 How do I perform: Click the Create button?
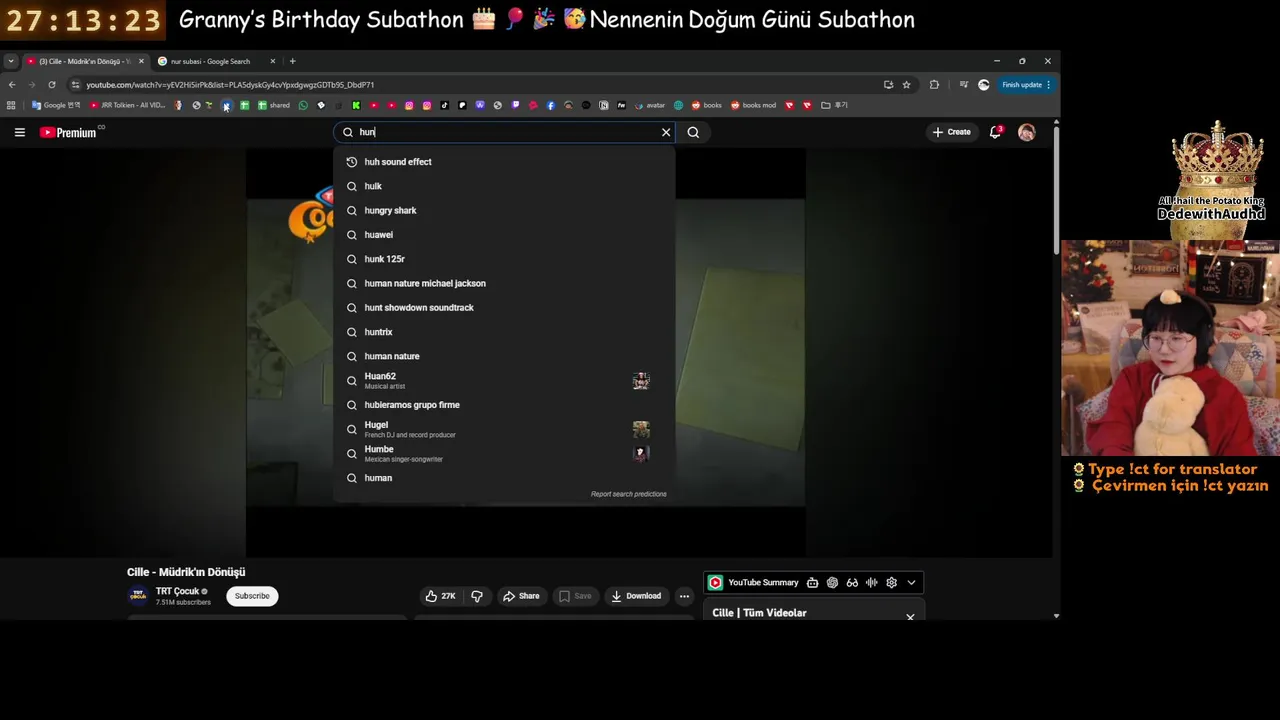click(951, 132)
